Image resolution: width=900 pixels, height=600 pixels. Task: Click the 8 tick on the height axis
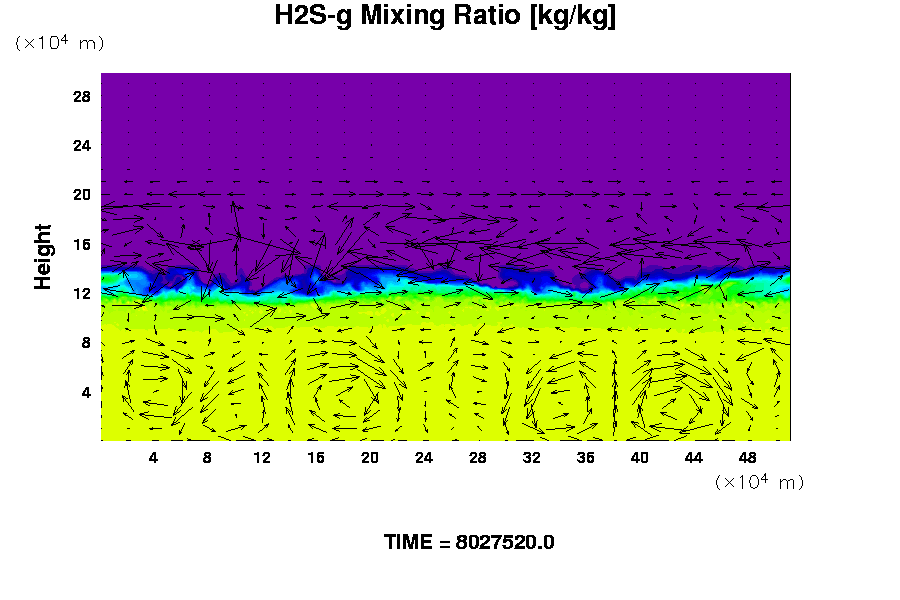pos(86,342)
